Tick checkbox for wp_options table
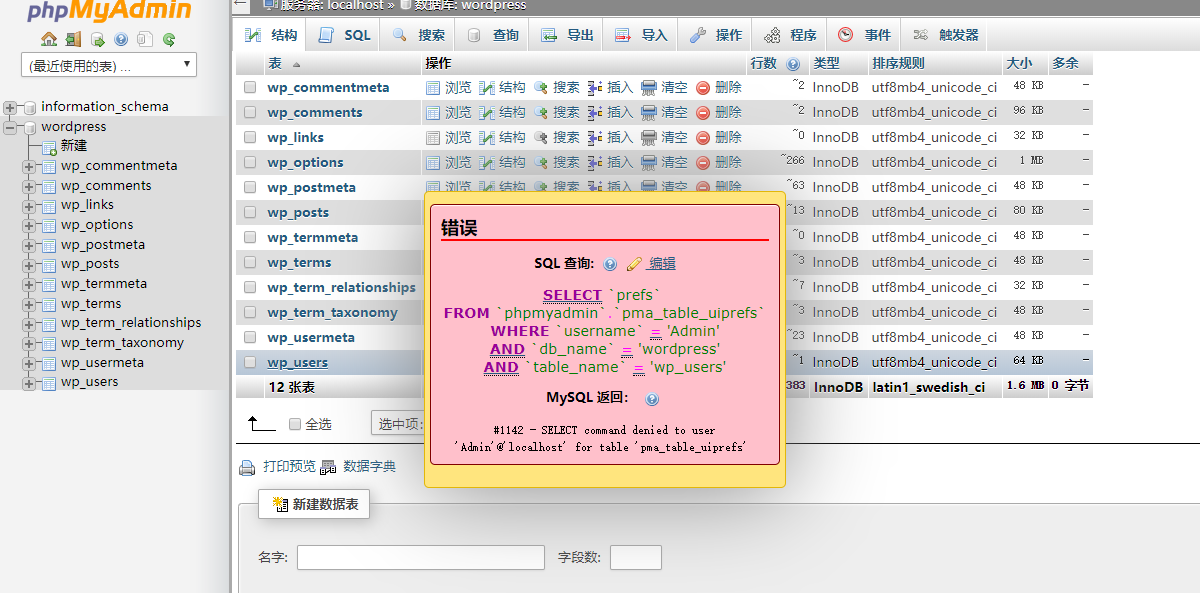 250,162
